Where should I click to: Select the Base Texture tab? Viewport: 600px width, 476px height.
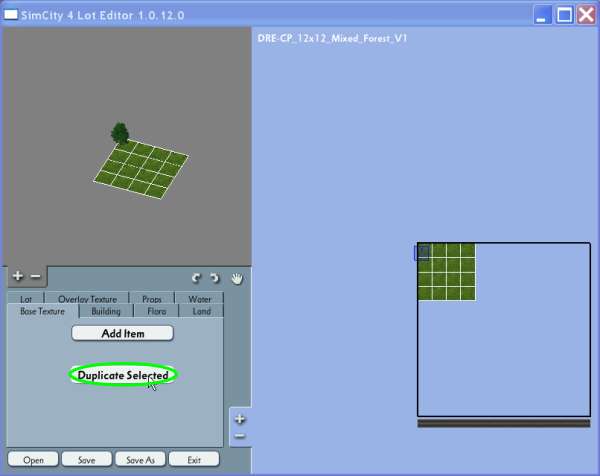coord(42,311)
